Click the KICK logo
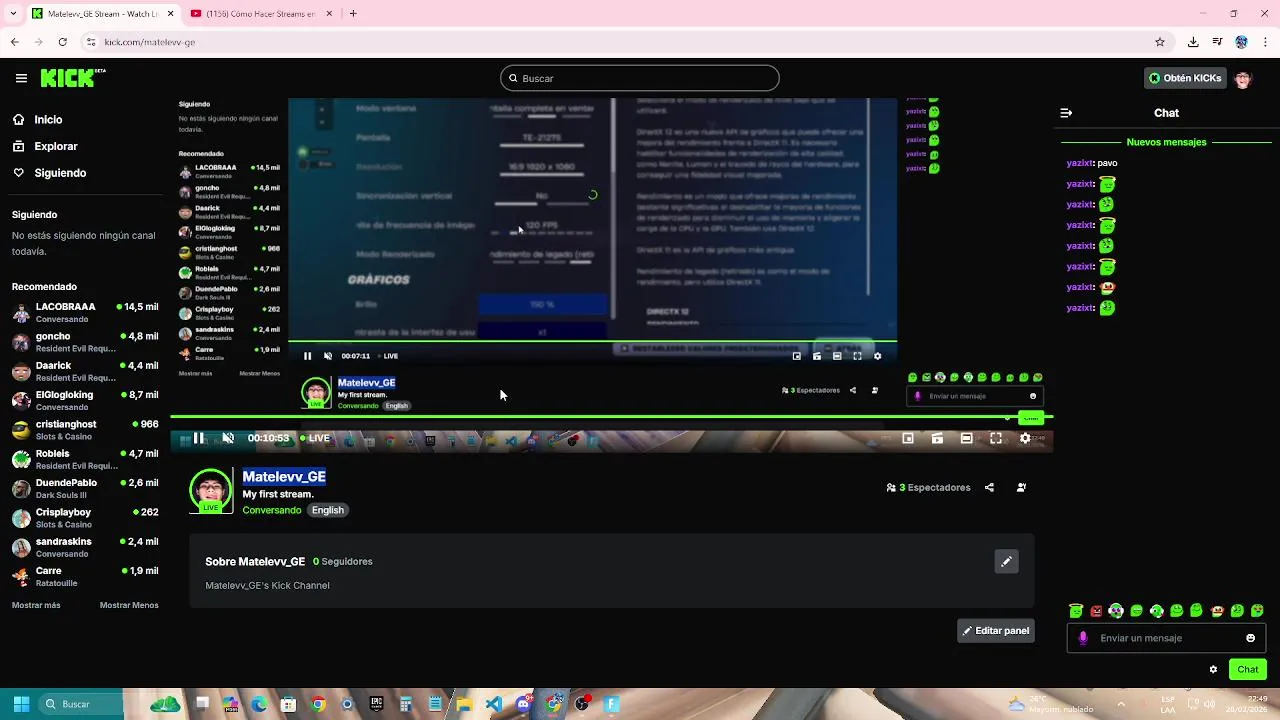Screen dimensions: 1280x720 73,78
